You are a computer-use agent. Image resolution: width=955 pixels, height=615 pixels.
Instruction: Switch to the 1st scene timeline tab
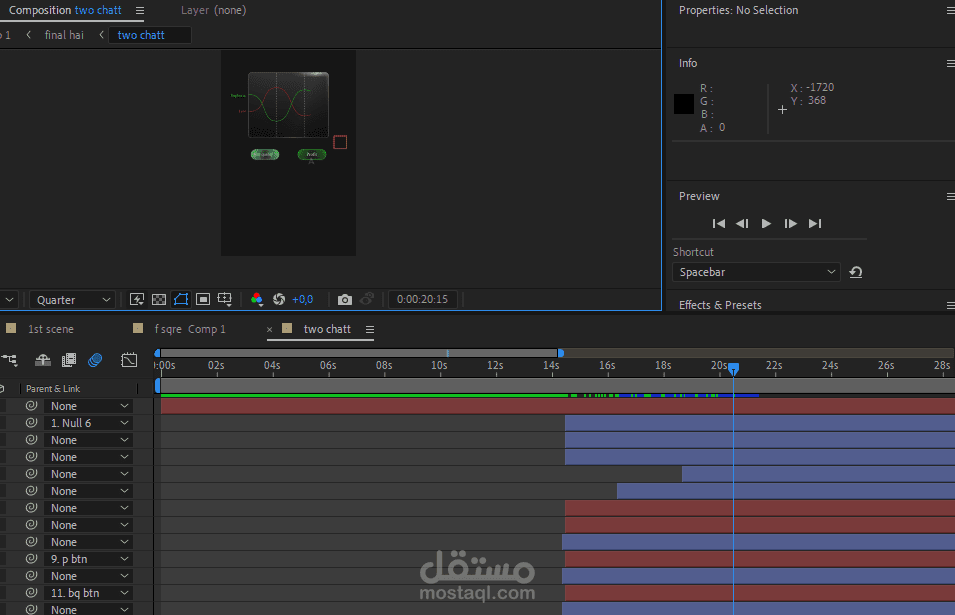pyautogui.click(x=51, y=329)
